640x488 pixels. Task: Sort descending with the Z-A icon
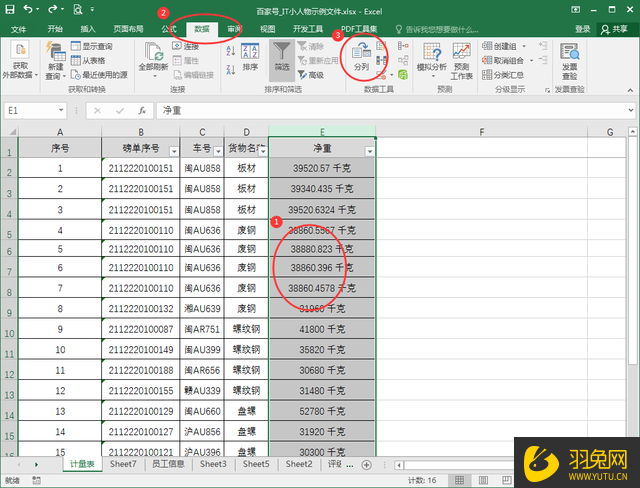231,69
